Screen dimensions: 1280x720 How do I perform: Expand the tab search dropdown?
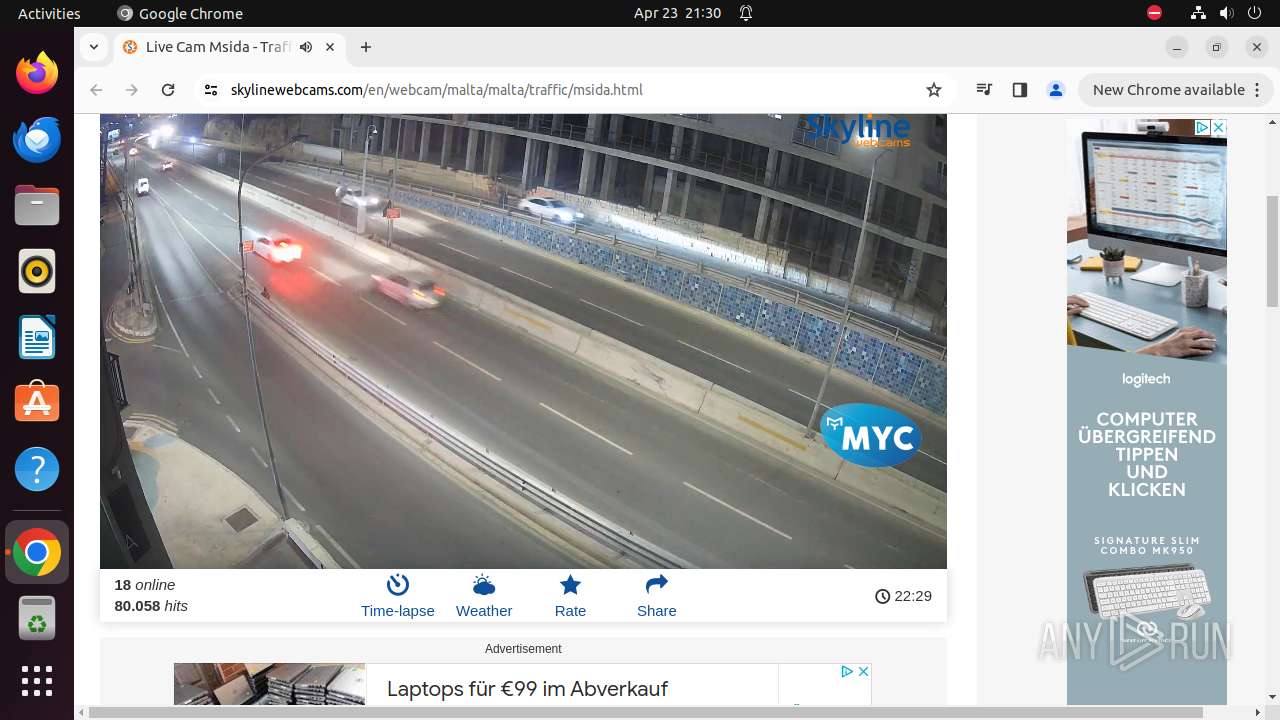93,47
